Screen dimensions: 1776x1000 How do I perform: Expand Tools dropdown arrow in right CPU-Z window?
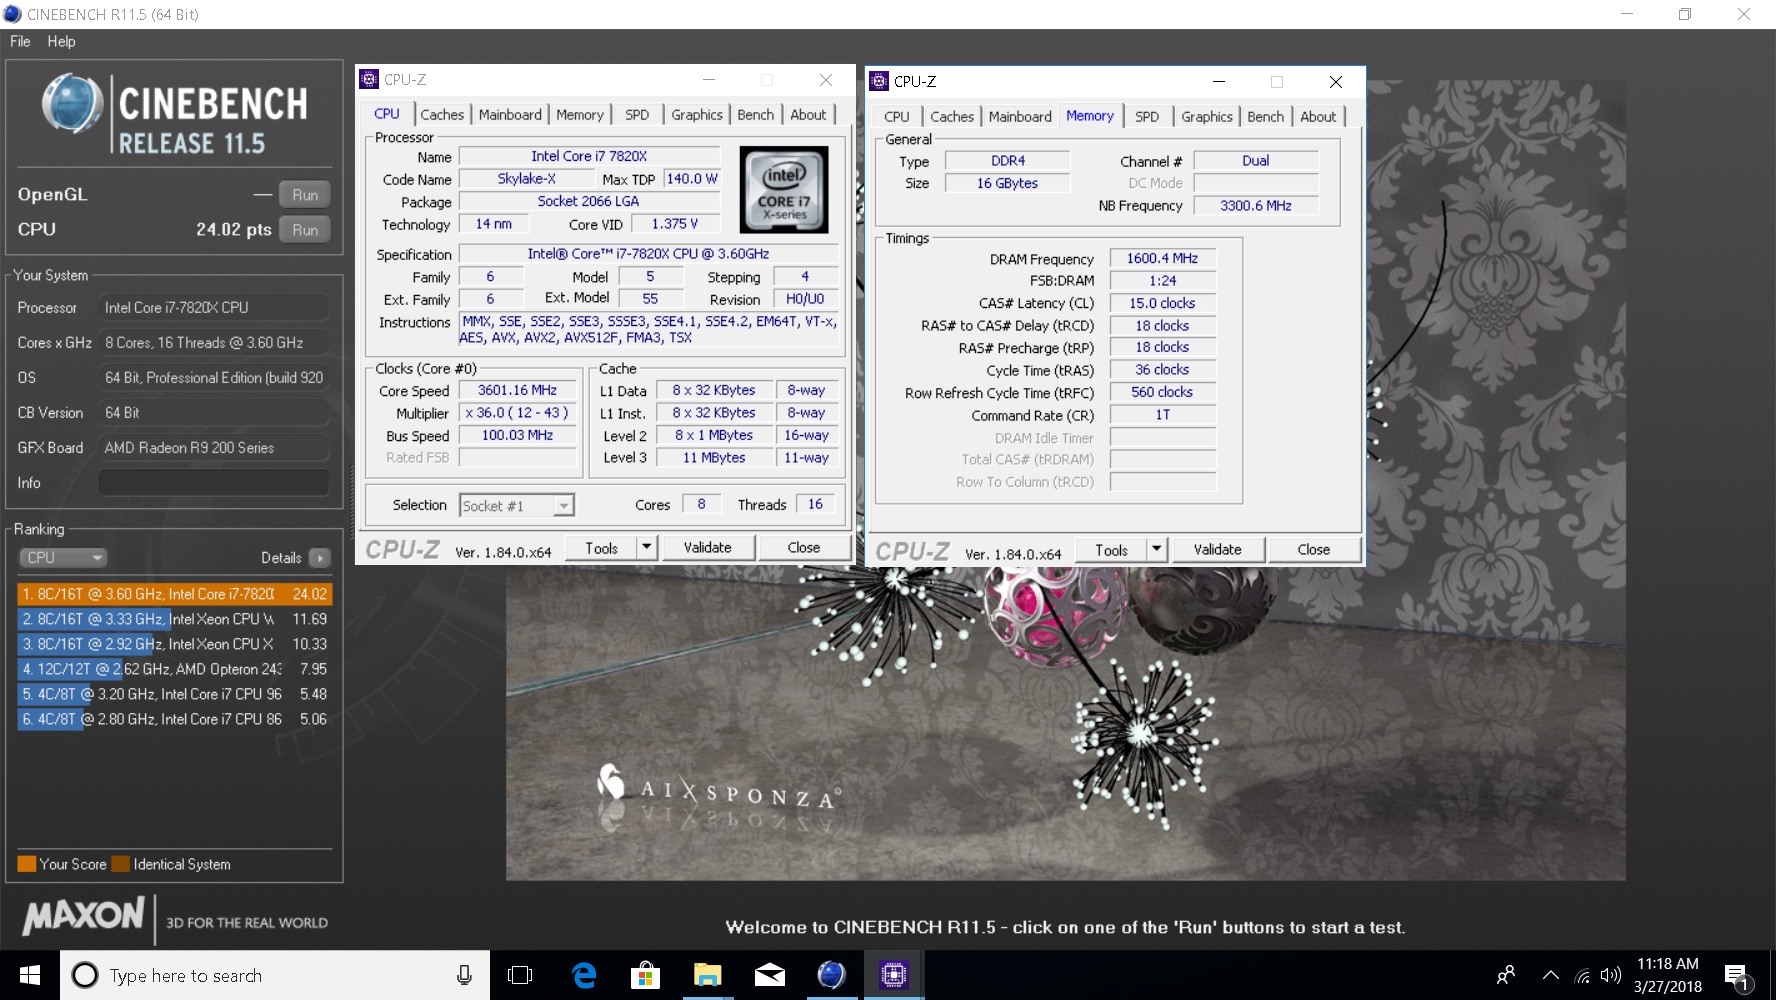tap(1156, 550)
